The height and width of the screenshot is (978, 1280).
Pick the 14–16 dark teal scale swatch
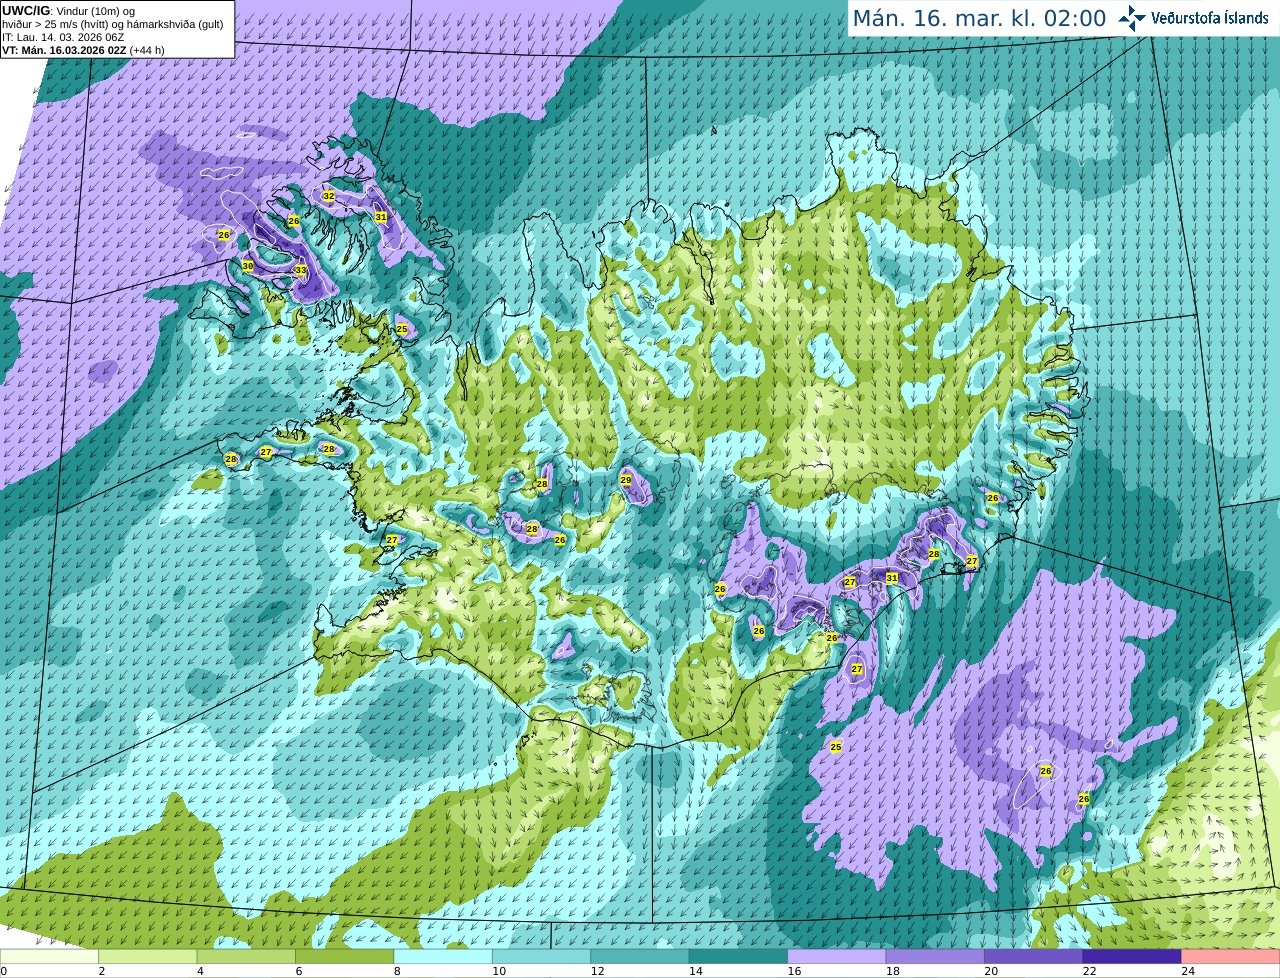click(738, 956)
